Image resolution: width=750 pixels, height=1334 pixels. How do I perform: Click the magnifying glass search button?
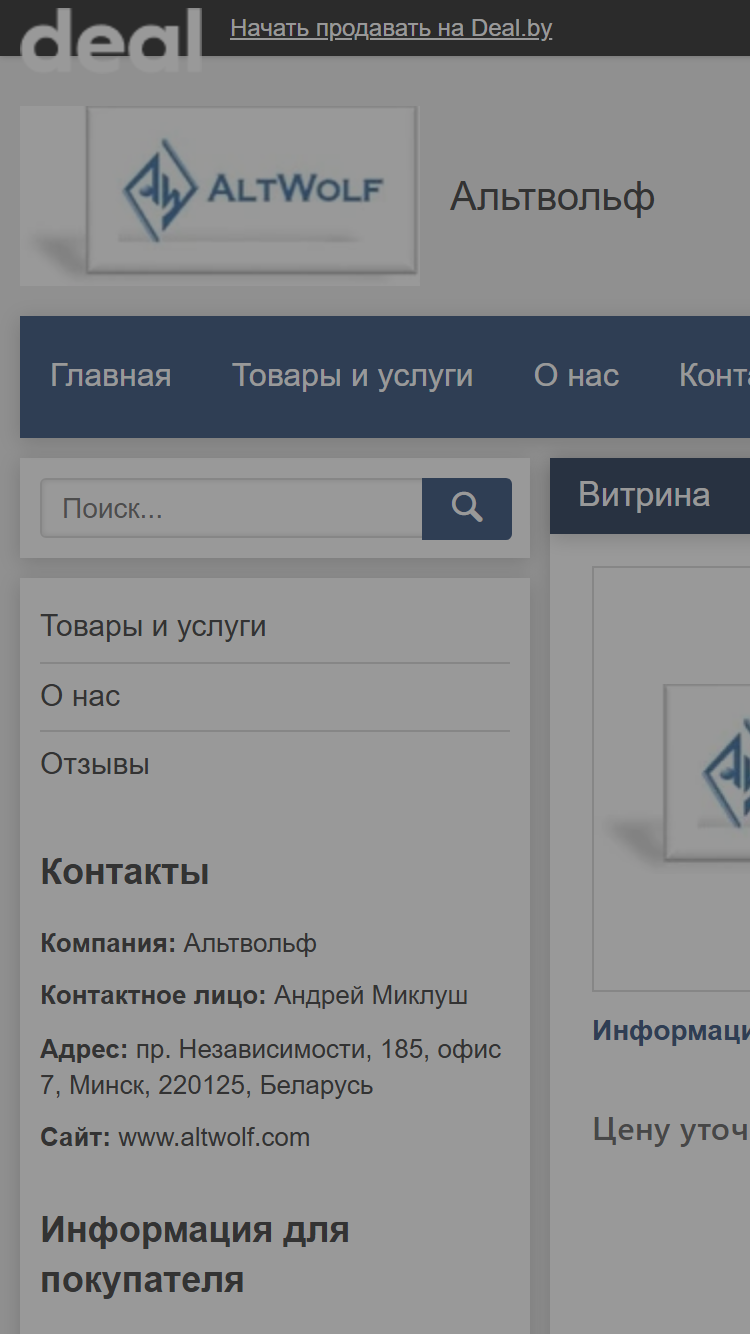point(467,508)
